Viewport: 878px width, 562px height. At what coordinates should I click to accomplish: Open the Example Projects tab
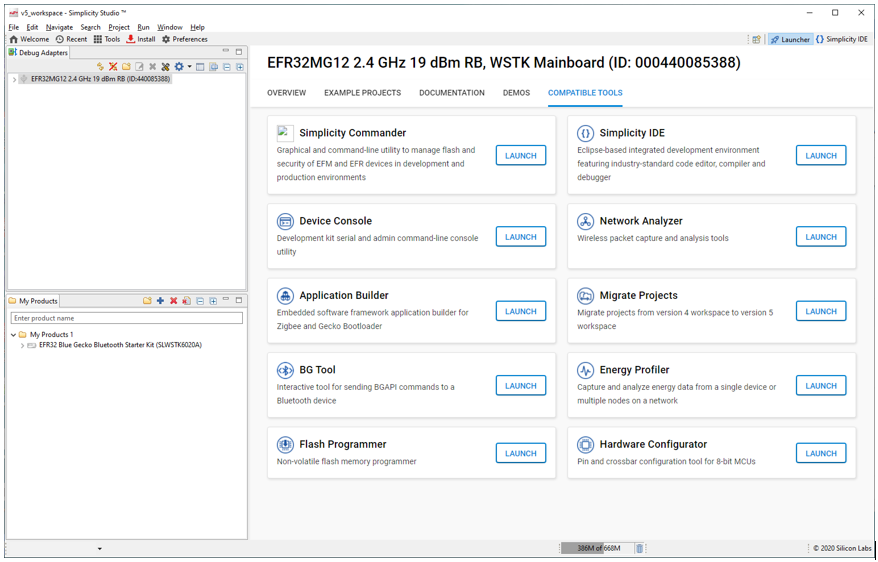coord(362,93)
